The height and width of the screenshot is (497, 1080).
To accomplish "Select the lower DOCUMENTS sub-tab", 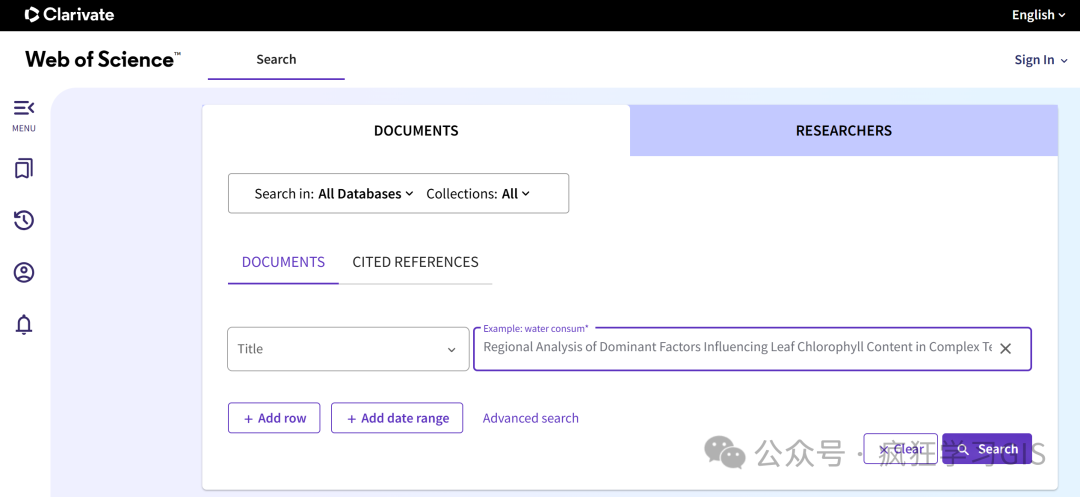I will click(283, 262).
